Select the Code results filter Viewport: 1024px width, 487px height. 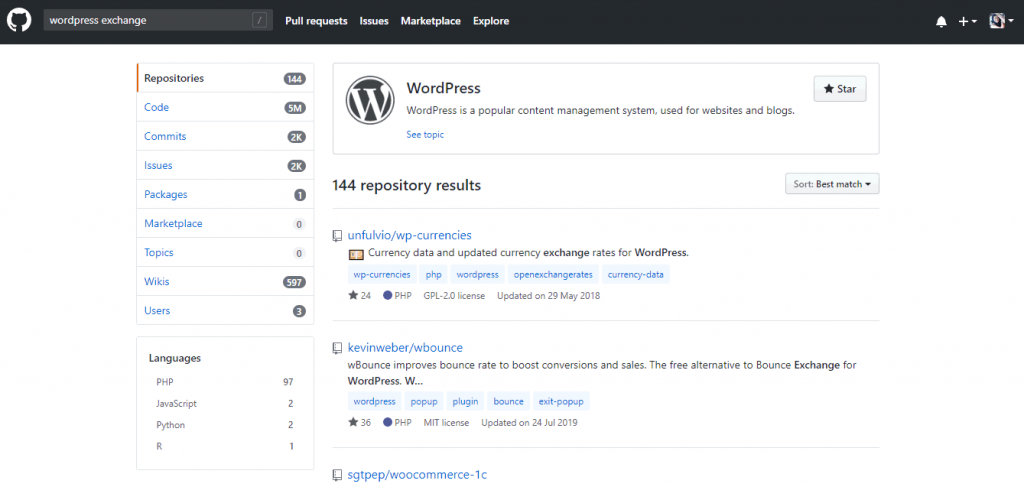tap(225, 108)
